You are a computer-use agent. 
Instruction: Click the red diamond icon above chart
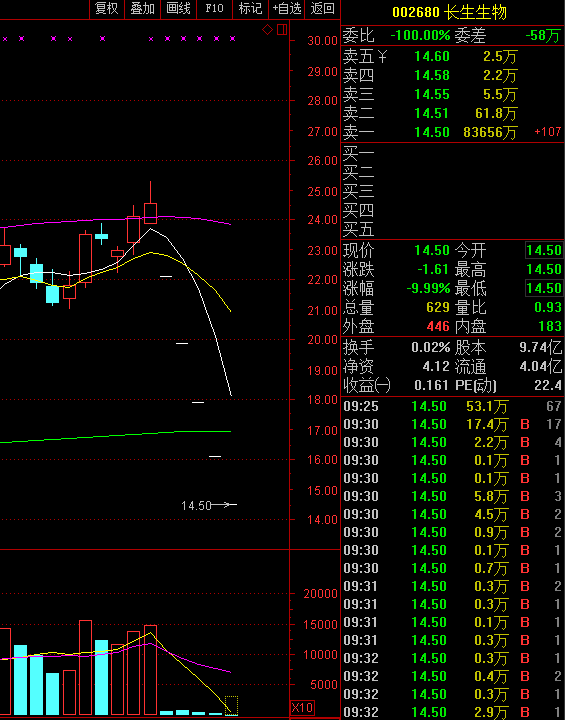267,30
